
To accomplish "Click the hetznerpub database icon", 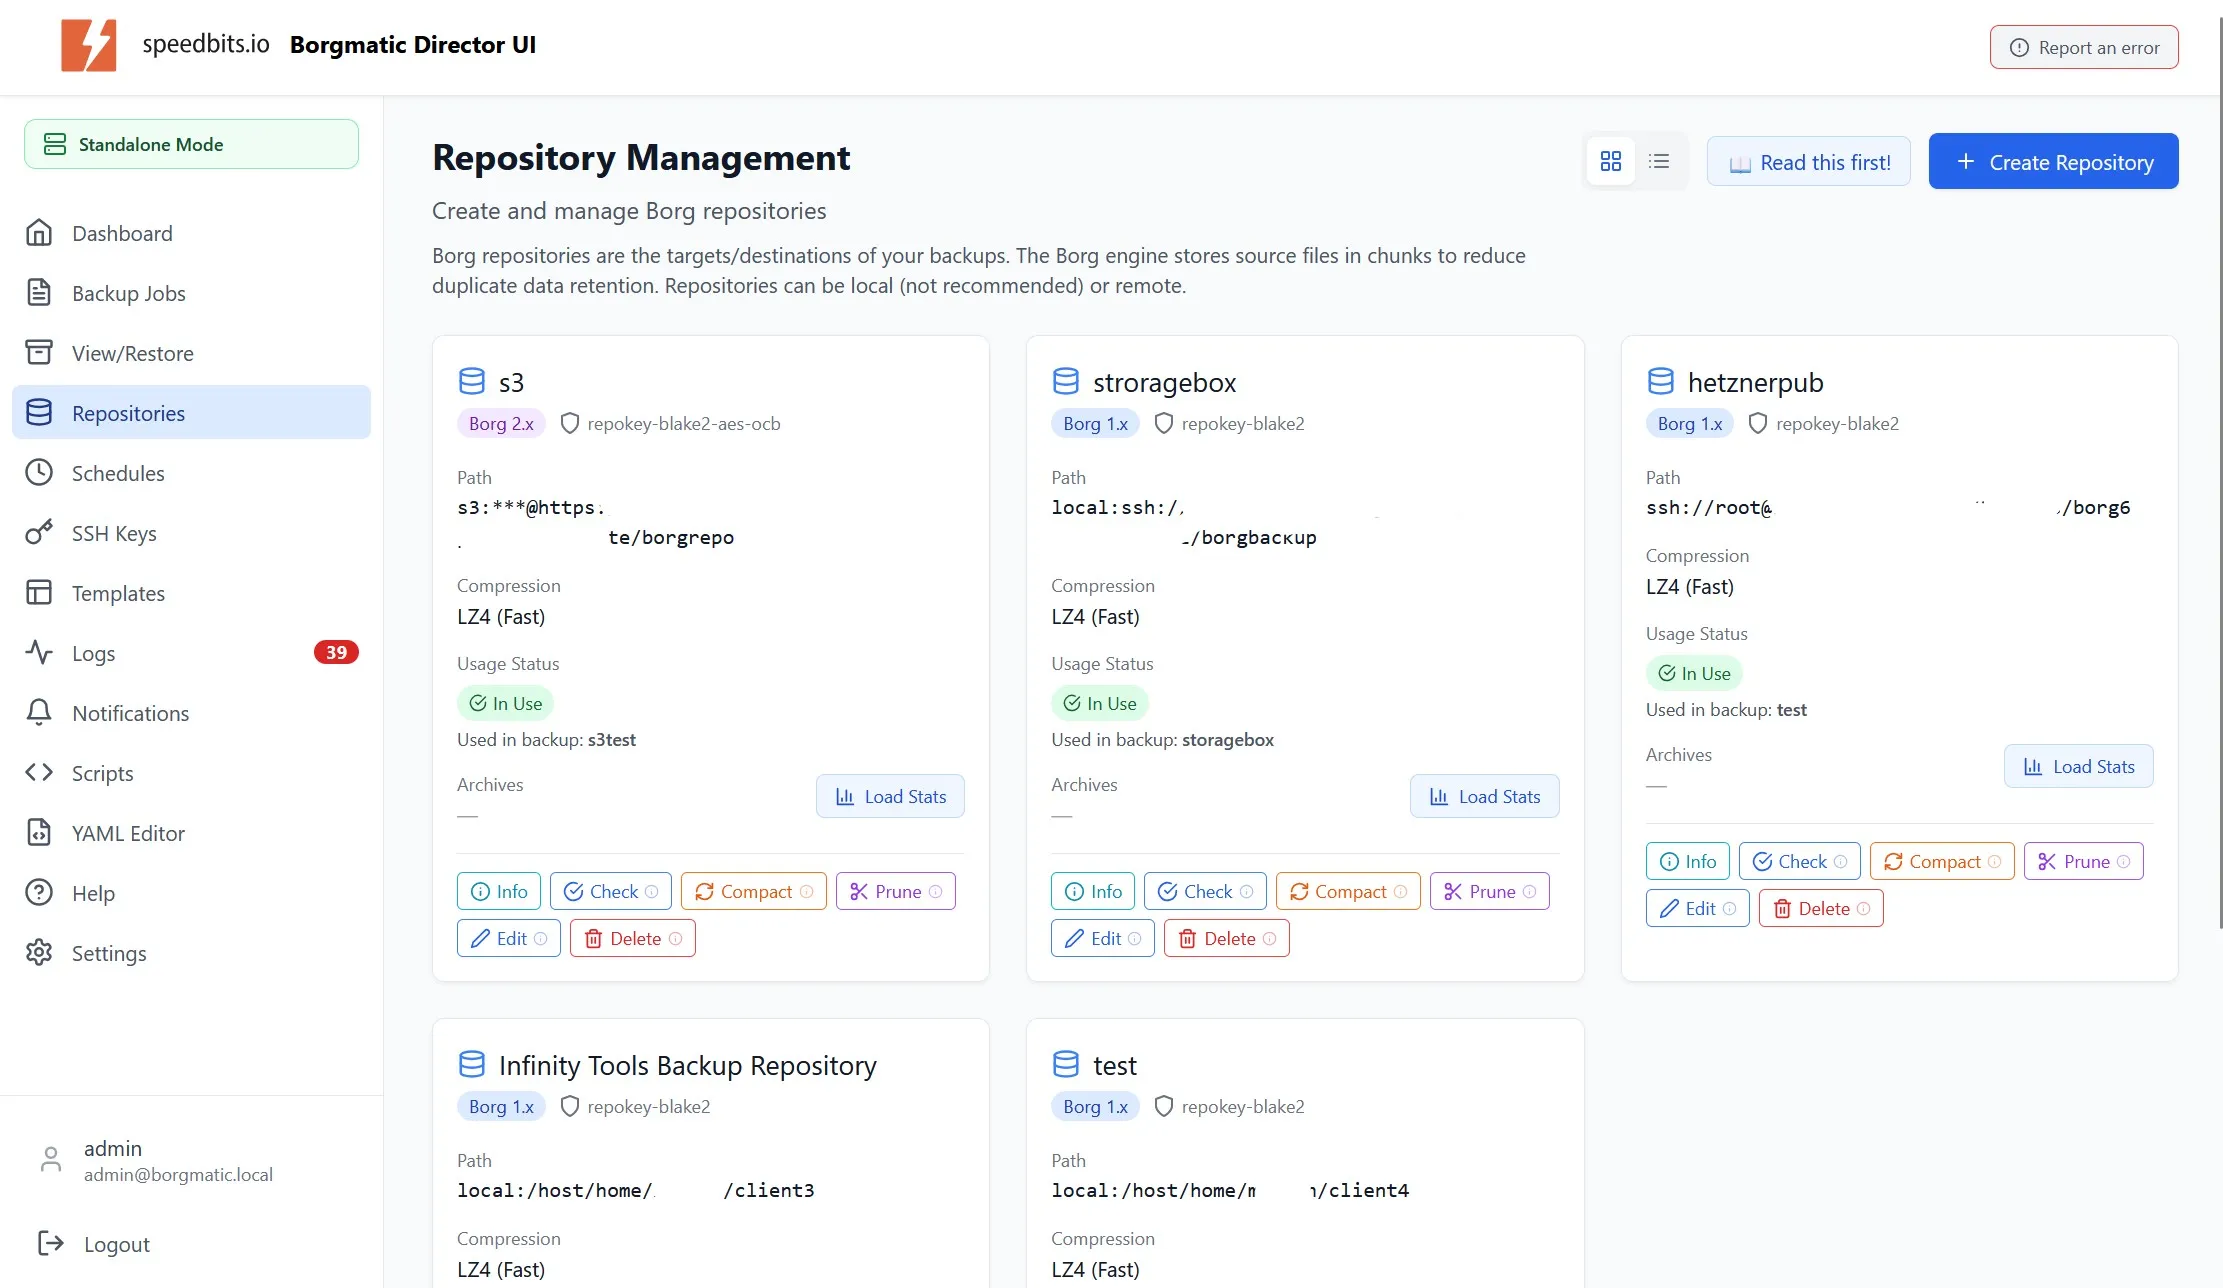I will point(1661,381).
